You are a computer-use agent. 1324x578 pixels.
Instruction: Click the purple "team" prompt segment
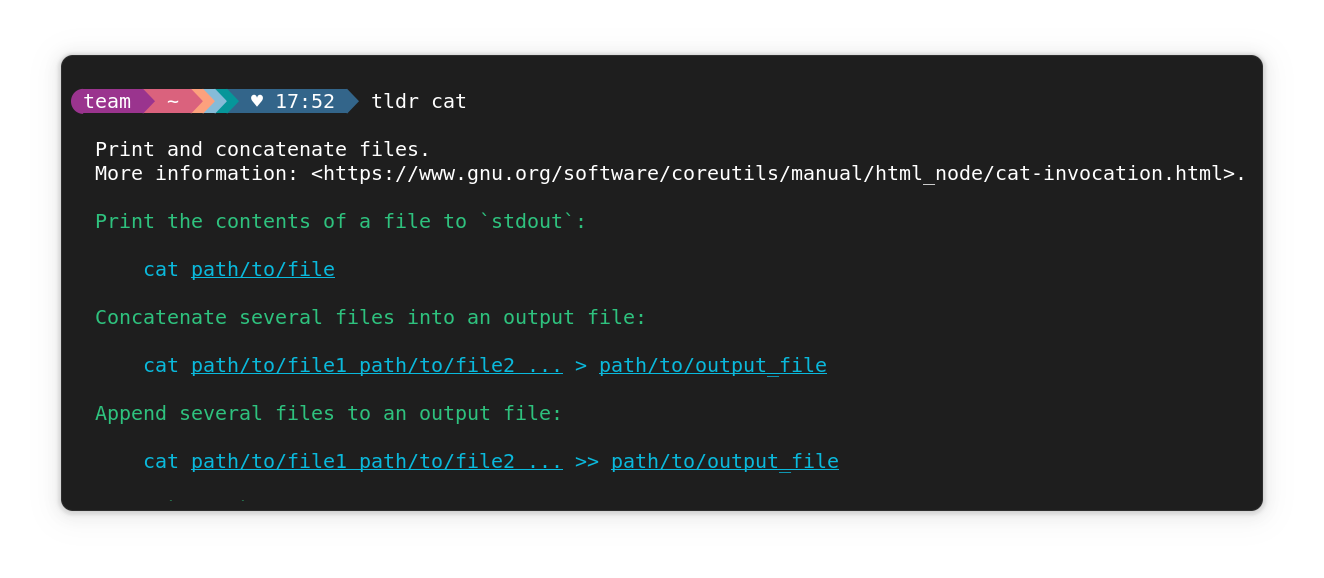coord(107,101)
